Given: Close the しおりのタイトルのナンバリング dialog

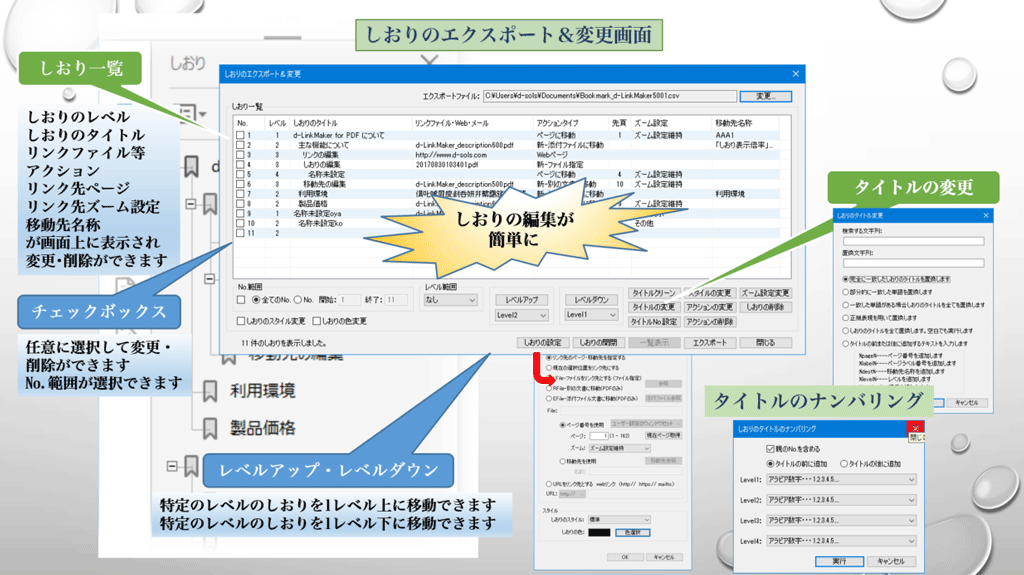Looking at the screenshot, I should pos(916,428).
